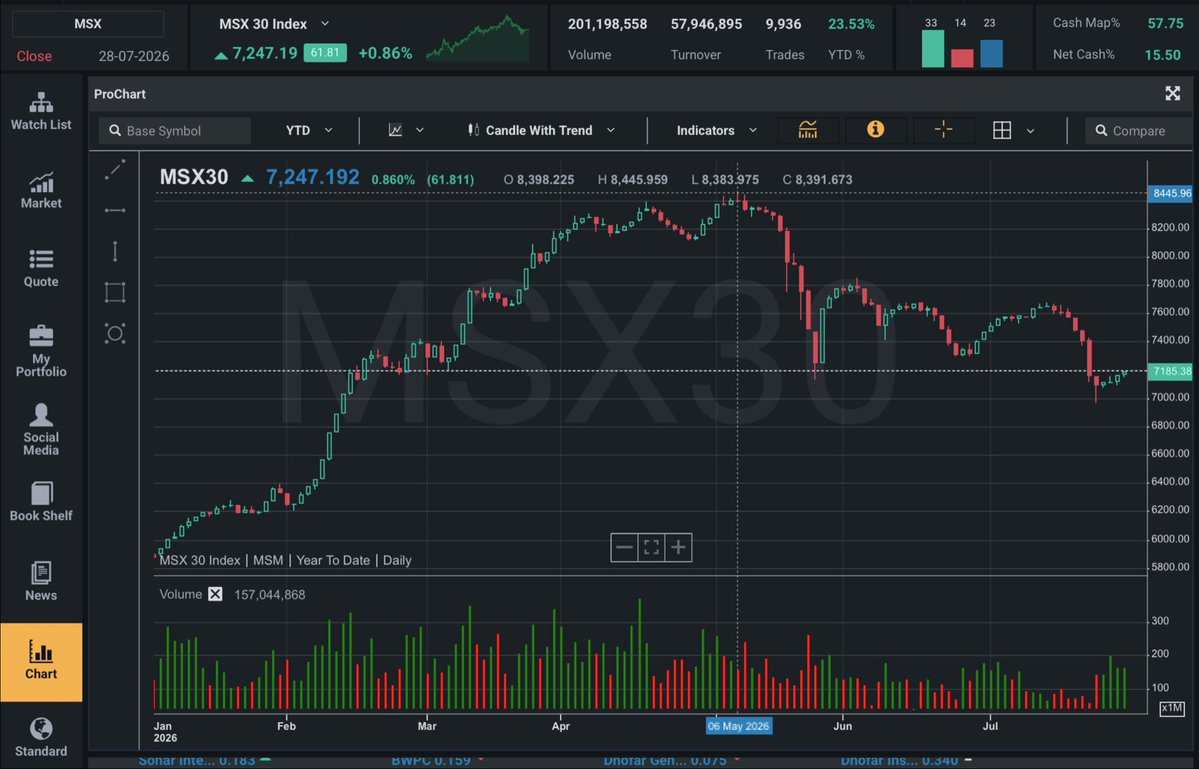Select the trend line drawing tool
Screen dimensions: 1199x769
click(115, 170)
